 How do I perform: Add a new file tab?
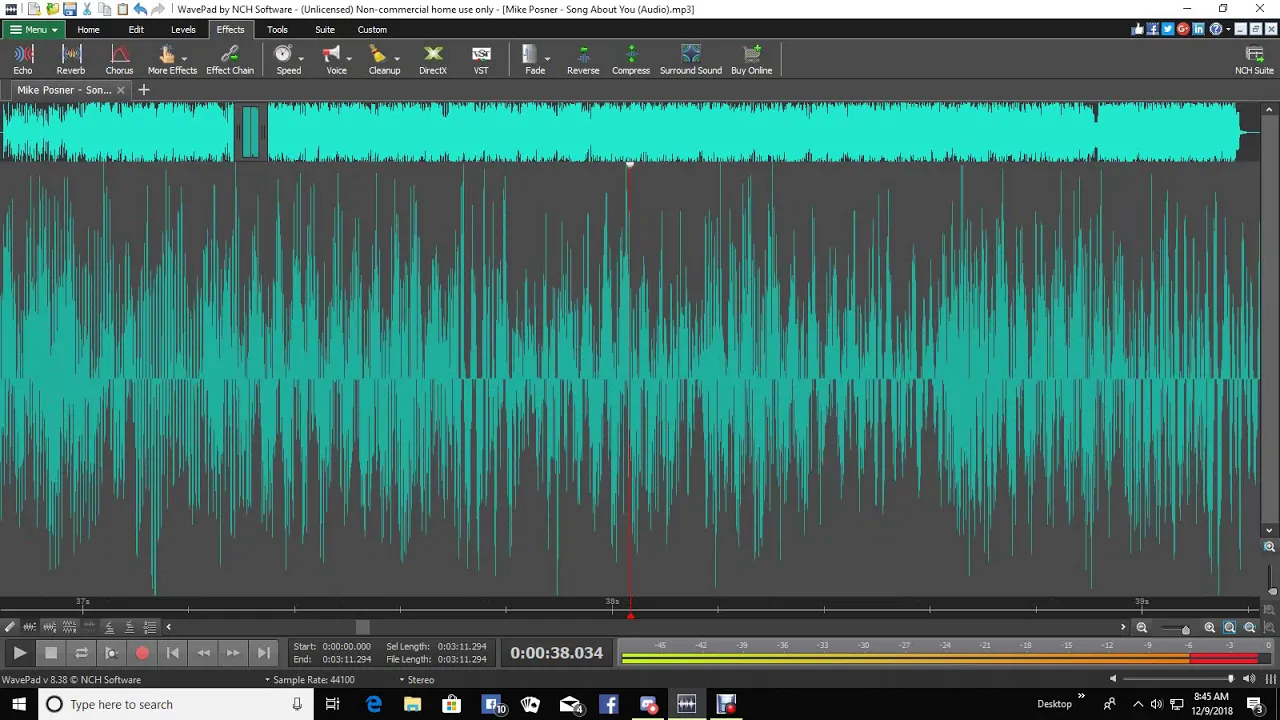[x=143, y=90]
